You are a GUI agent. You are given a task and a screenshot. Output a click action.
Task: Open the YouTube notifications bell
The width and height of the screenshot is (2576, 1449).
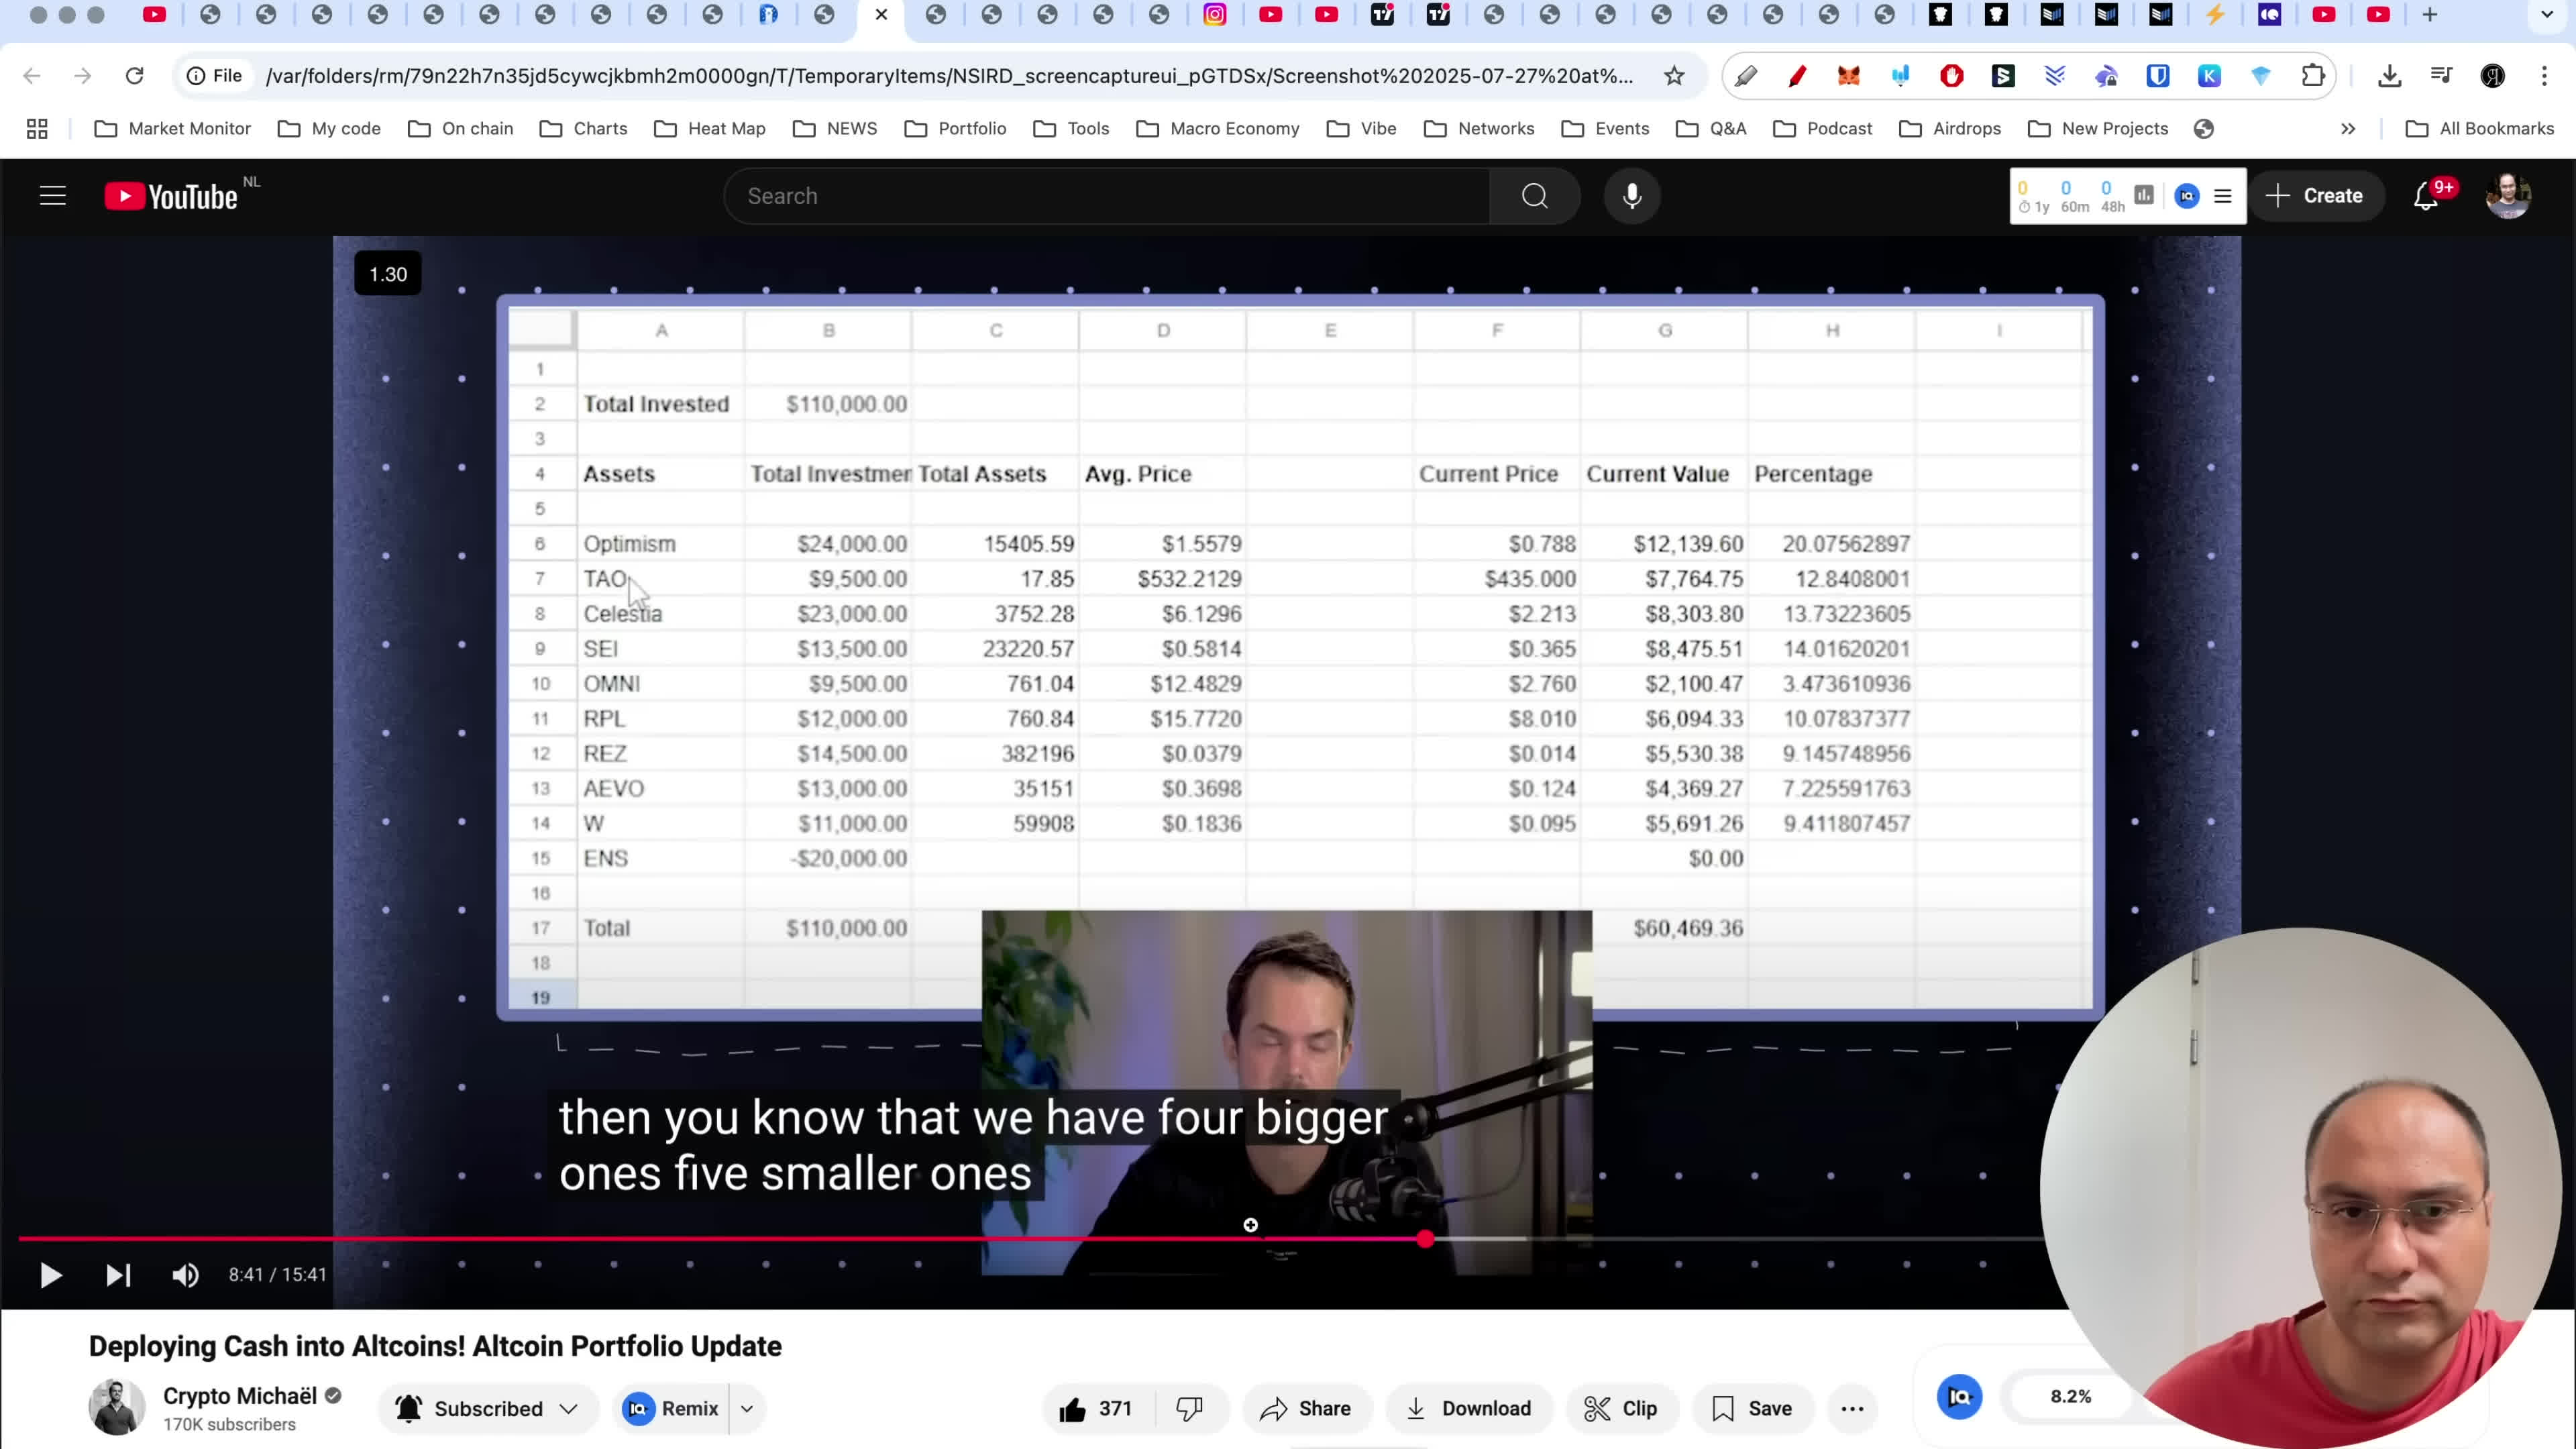point(2426,196)
